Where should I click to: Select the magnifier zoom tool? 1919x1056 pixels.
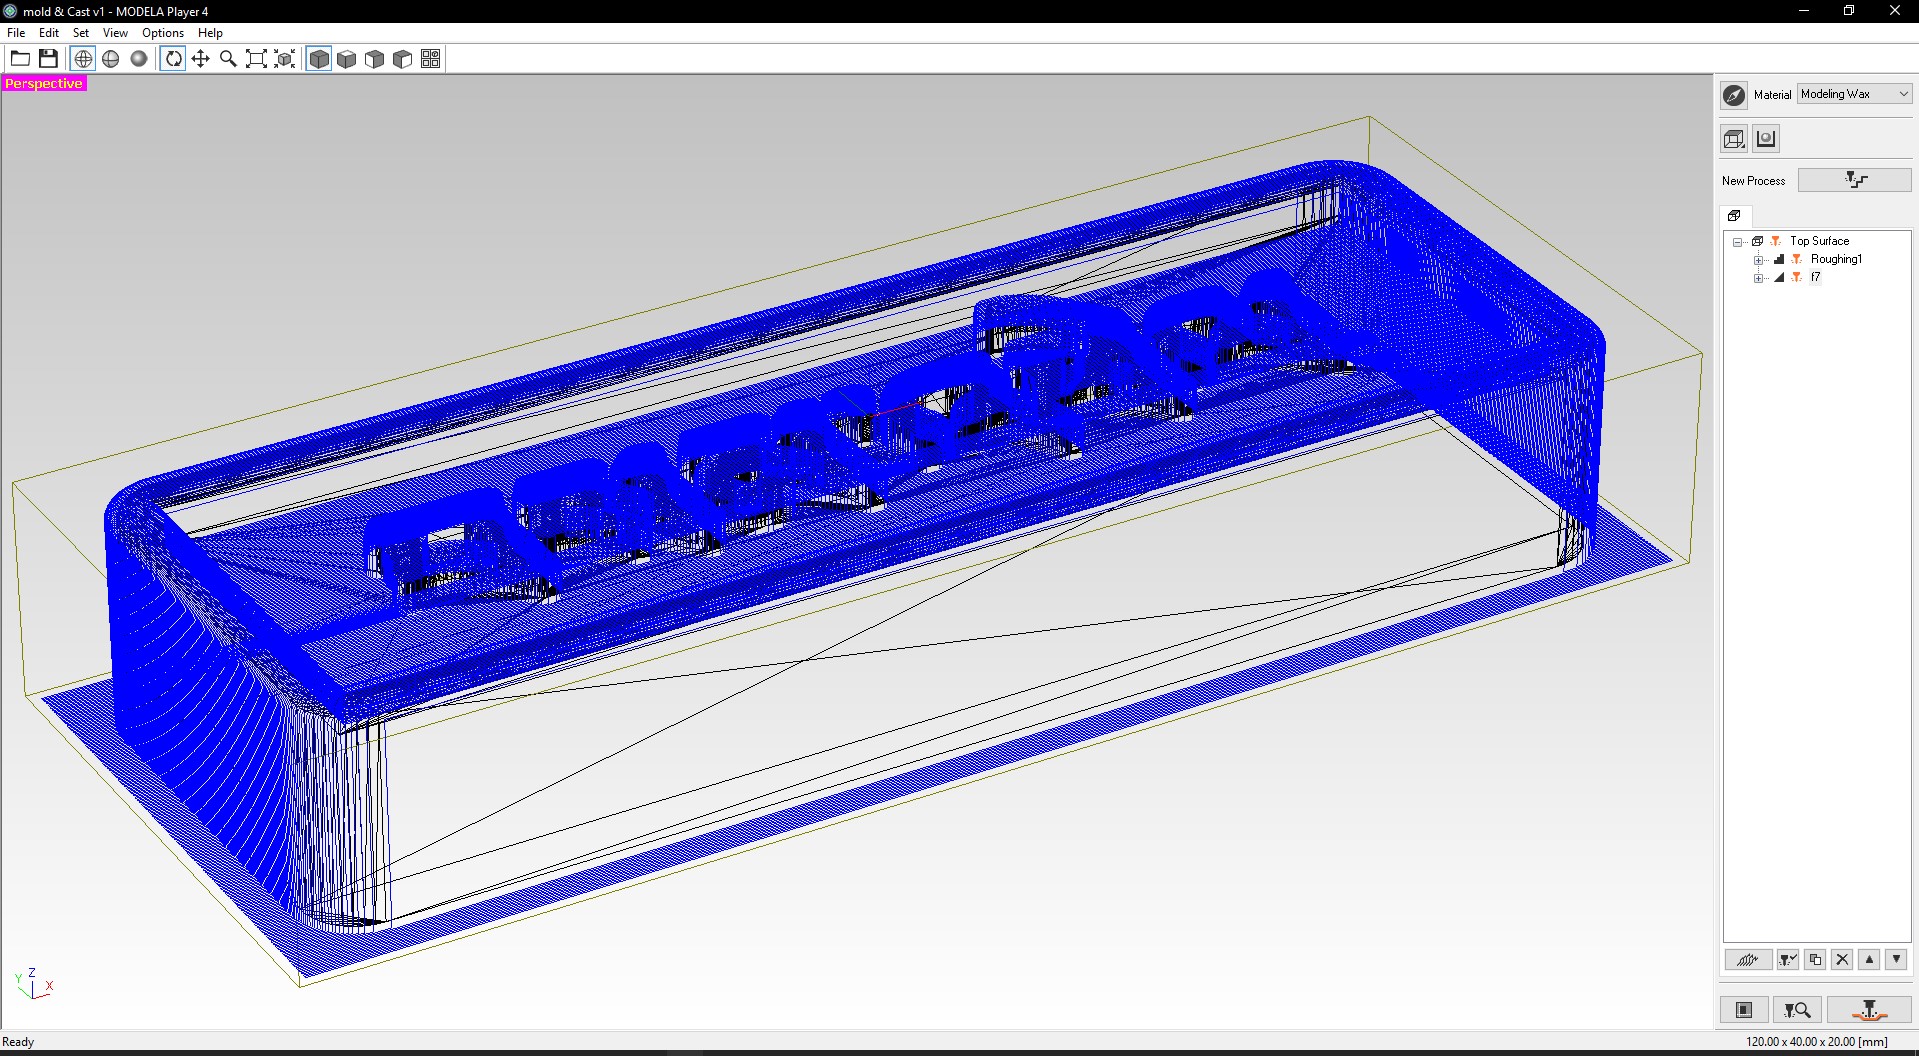coord(229,59)
